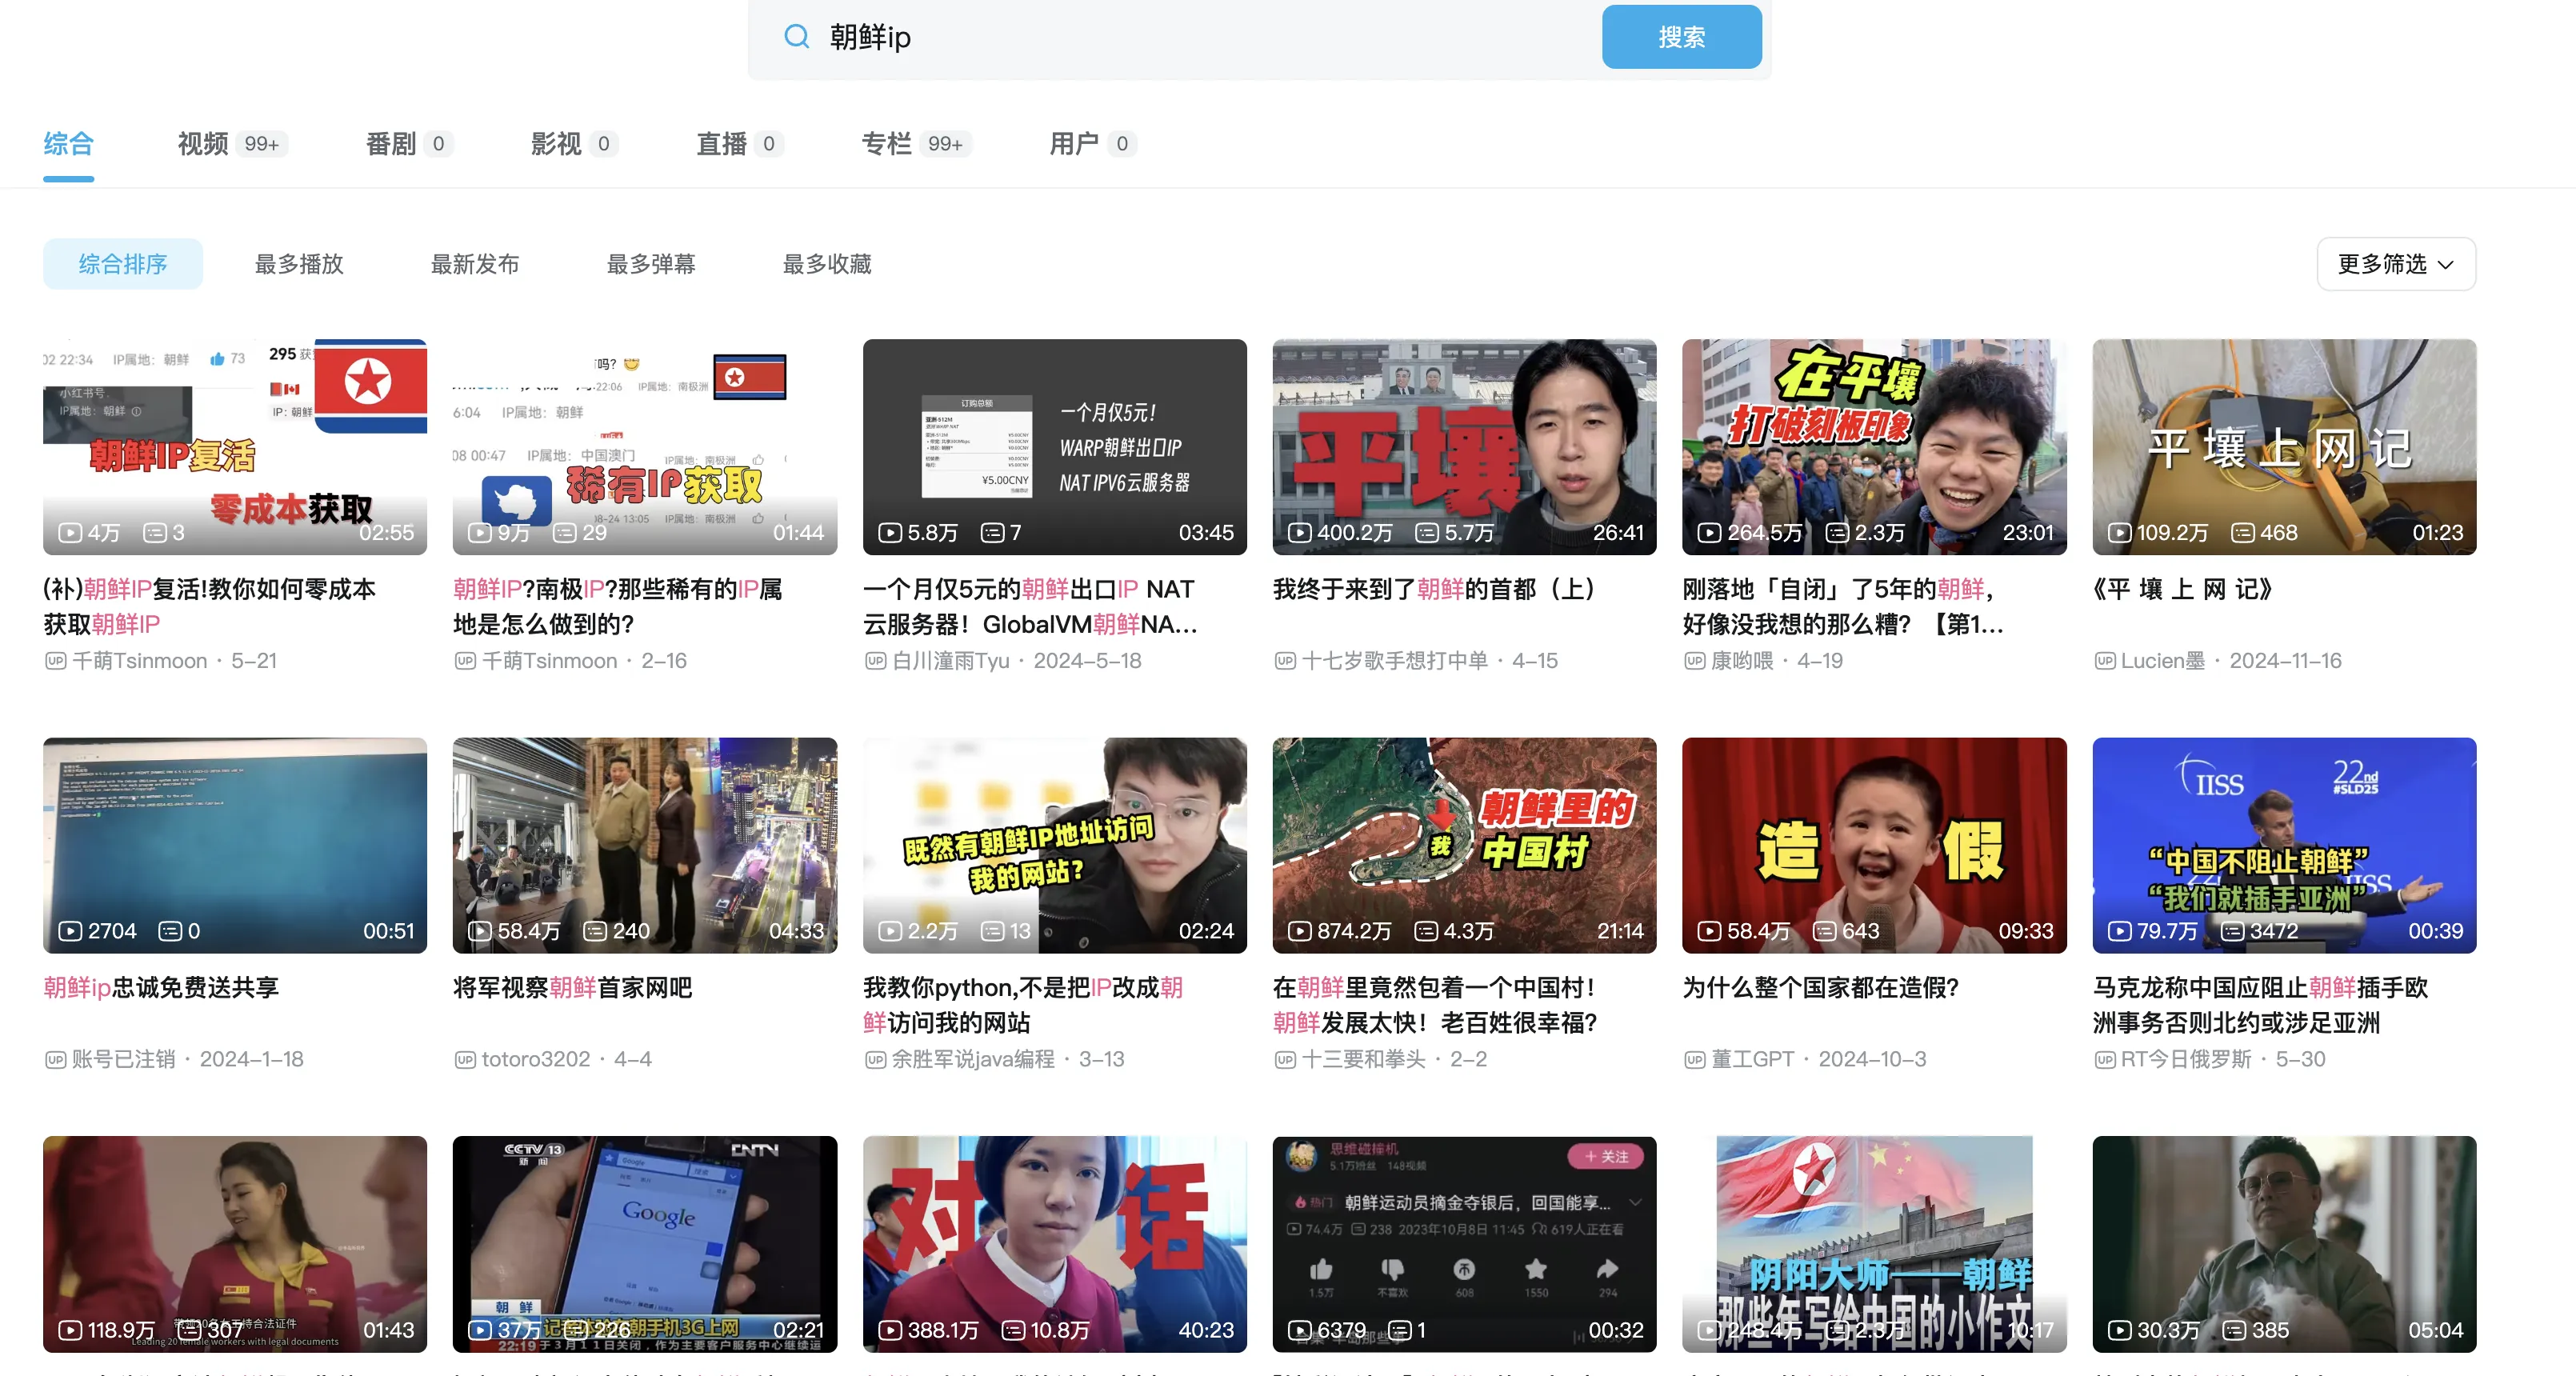Sort results by 最多播放
This screenshot has width=2576, height=1376.
(x=299, y=264)
